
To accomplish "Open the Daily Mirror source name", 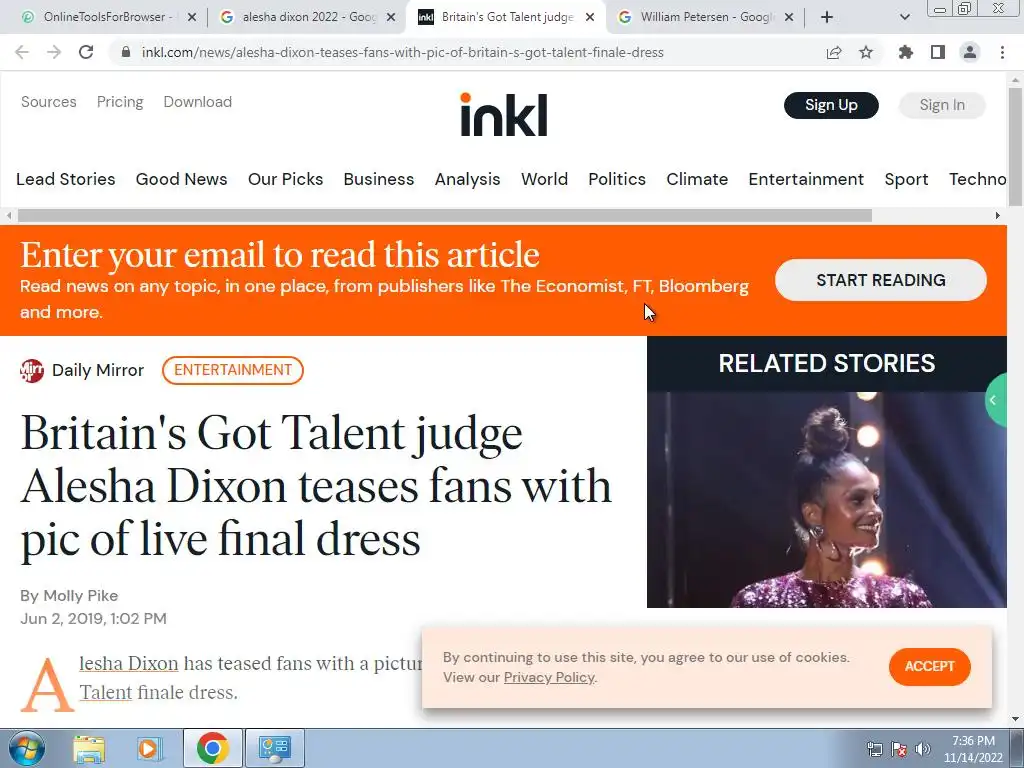I will [98, 370].
